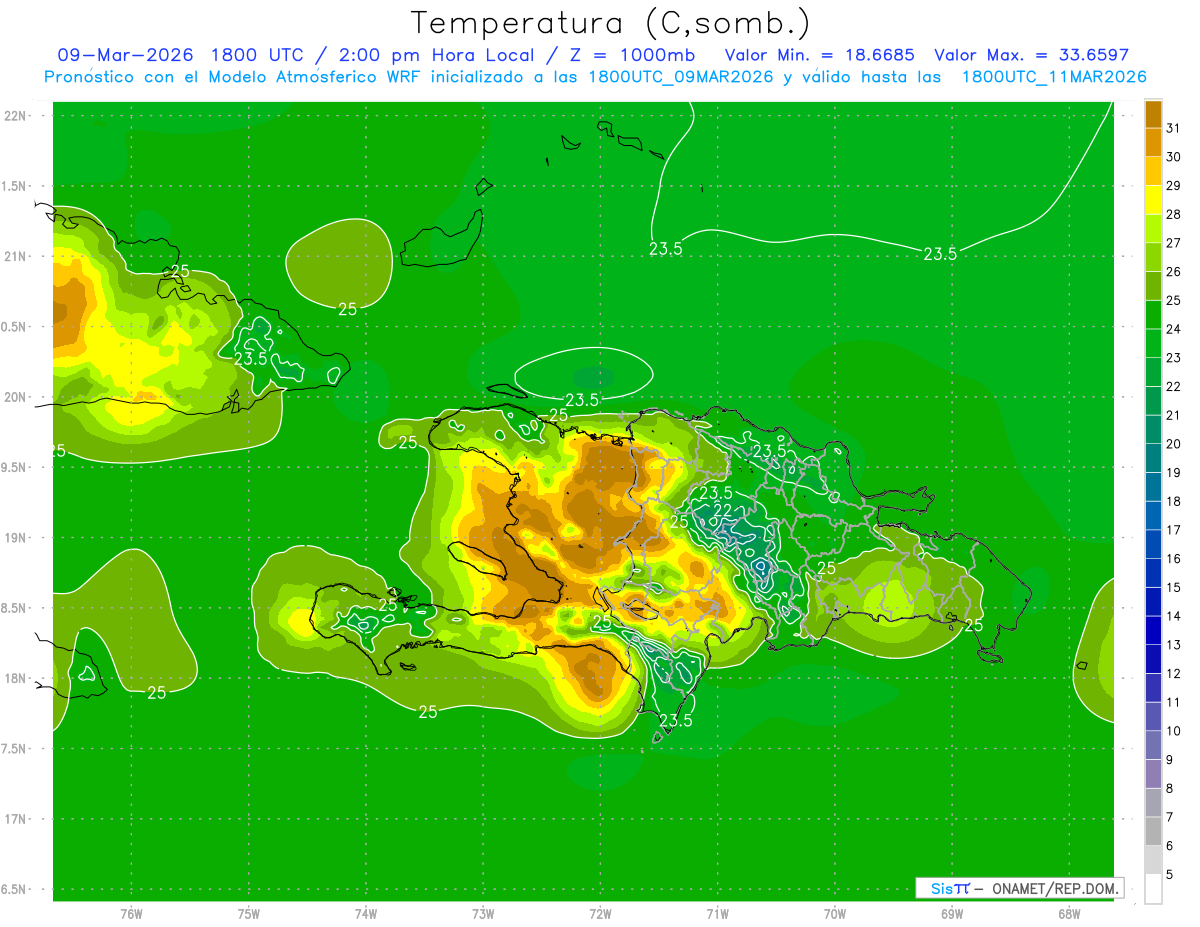
Task: Click the '76W' longitude axis label
Action: click(x=131, y=913)
